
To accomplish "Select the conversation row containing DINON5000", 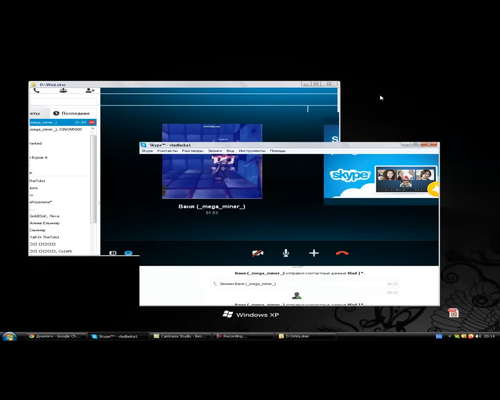I will coord(59,129).
